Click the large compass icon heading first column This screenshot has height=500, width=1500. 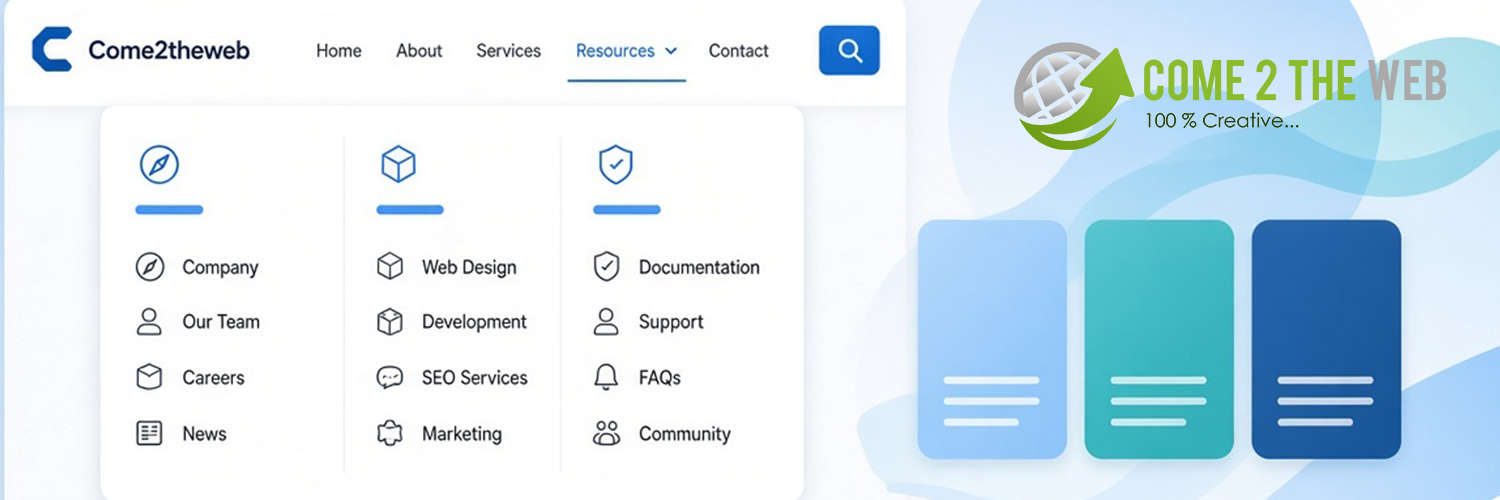[159, 164]
